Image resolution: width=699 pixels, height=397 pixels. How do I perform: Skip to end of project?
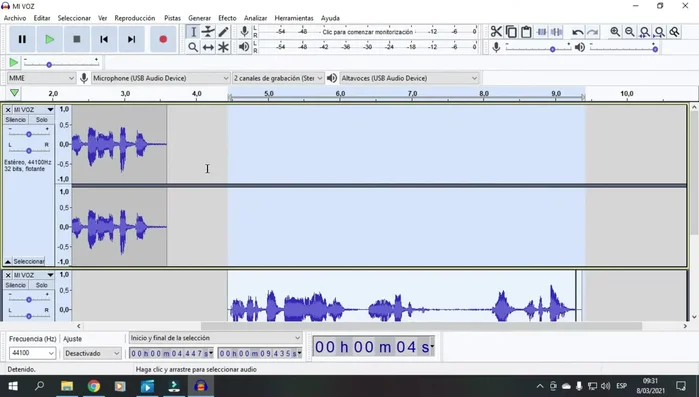click(131, 39)
